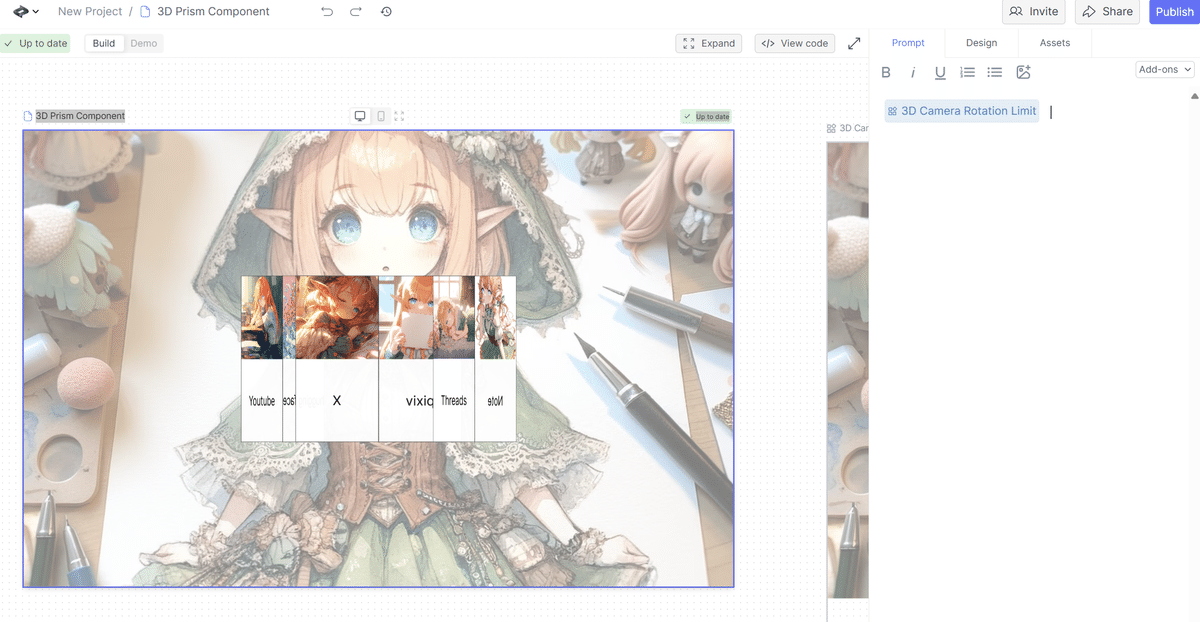Open the New Project breadcrumb
Image resolution: width=1200 pixels, height=622 pixels.
90,12
